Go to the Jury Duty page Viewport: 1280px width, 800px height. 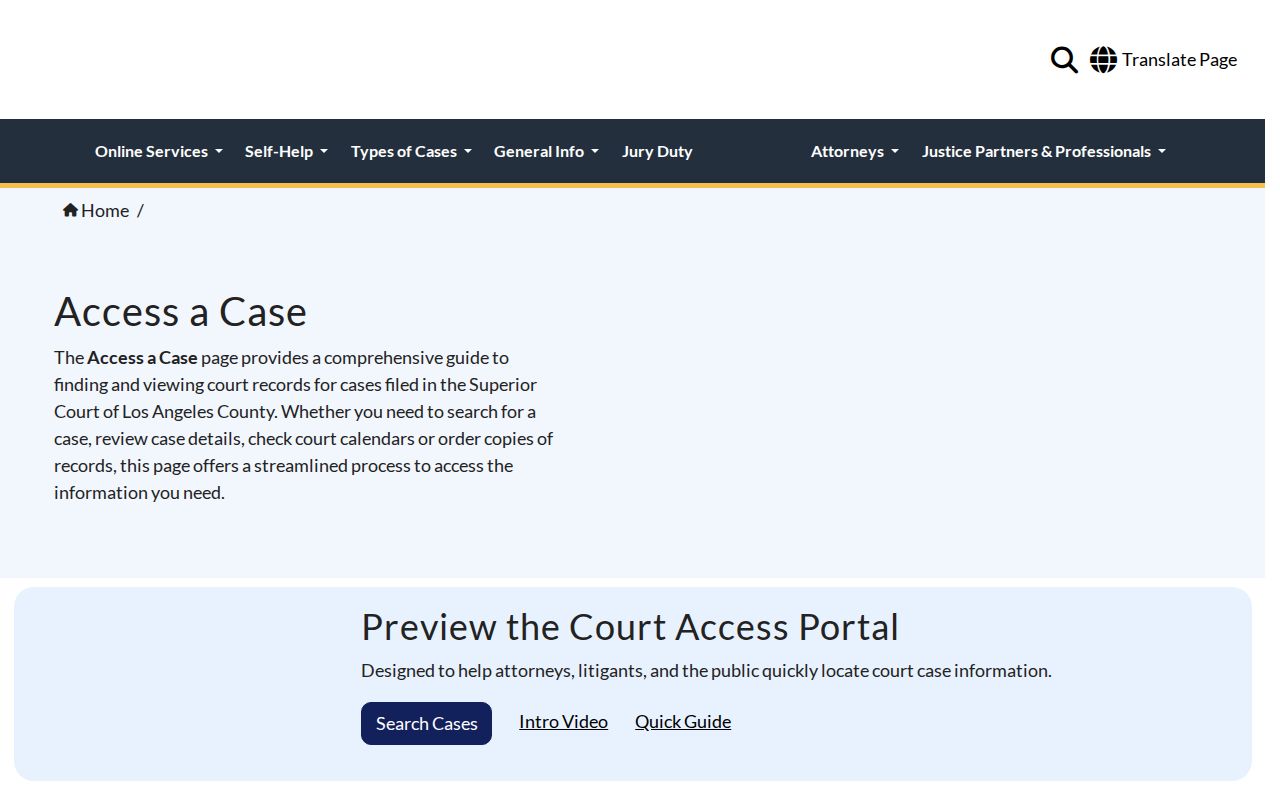657,152
